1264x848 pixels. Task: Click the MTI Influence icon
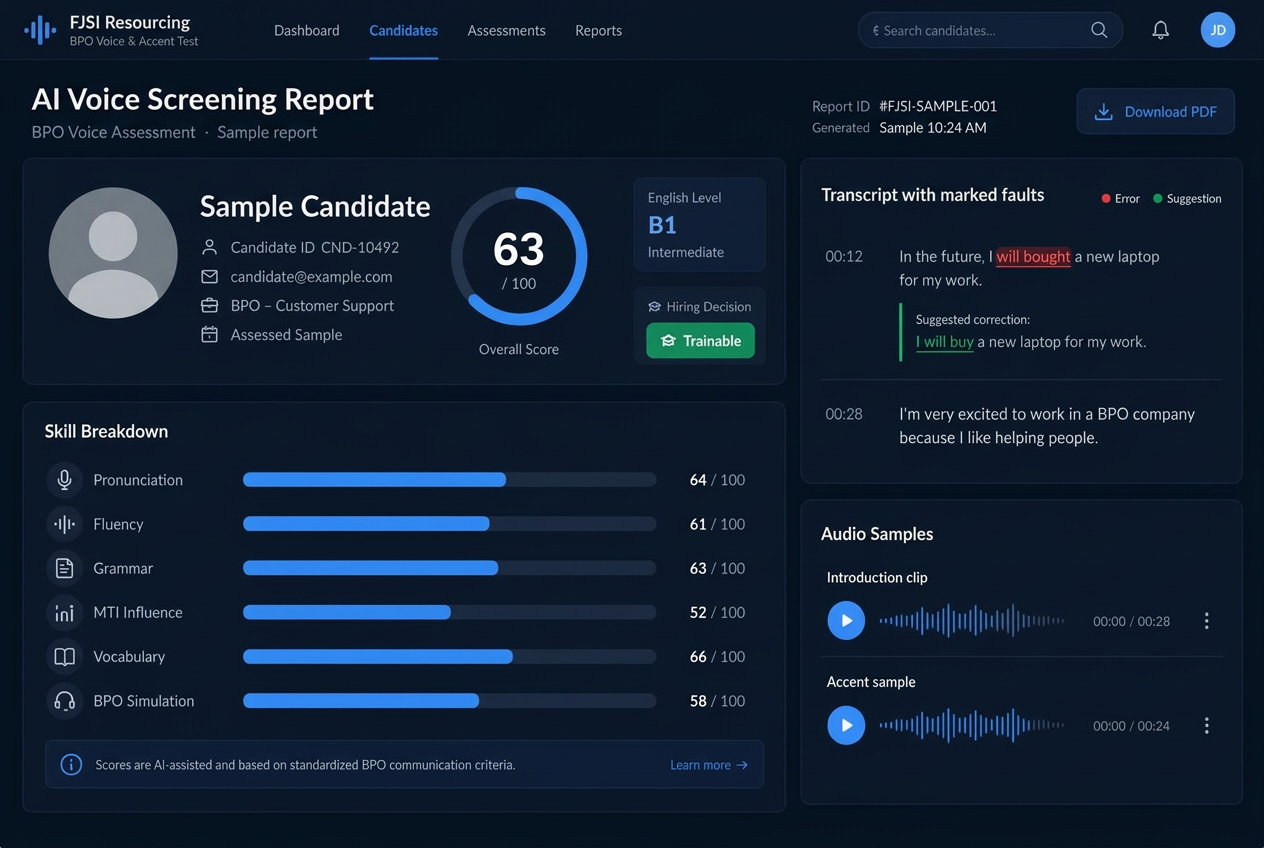coord(64,612)
